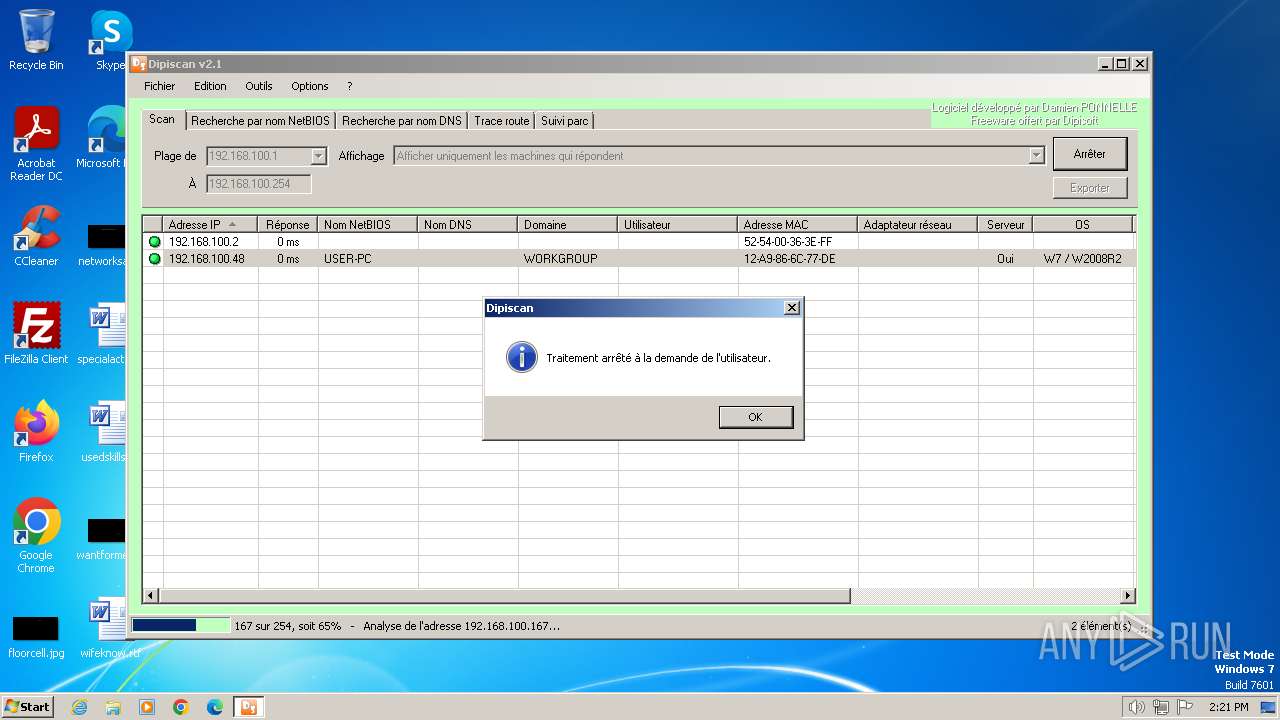The height and width of the screenshot is (720, 1280).
Task: Click the horizontal scrollbar thumb
Action: pyautogui.click(x=505, y=596)
